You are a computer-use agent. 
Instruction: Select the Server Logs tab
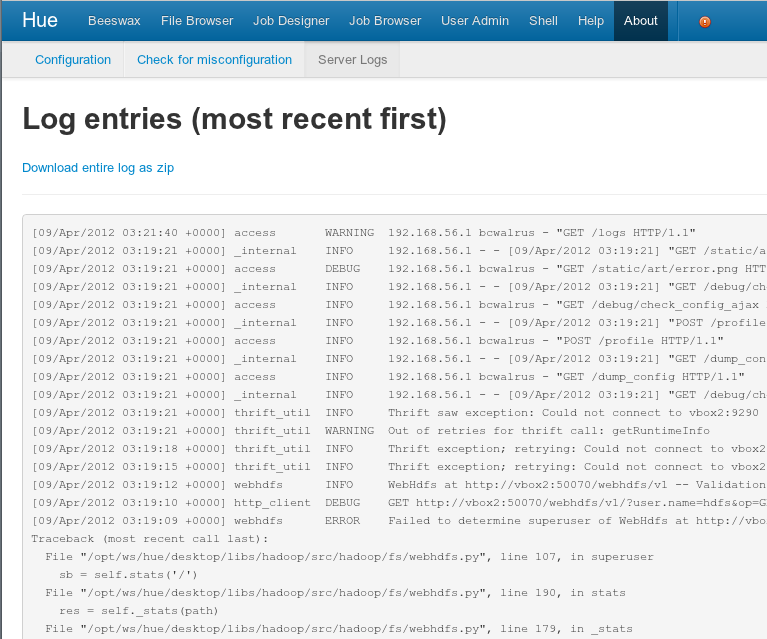click(x=352, y=60)
